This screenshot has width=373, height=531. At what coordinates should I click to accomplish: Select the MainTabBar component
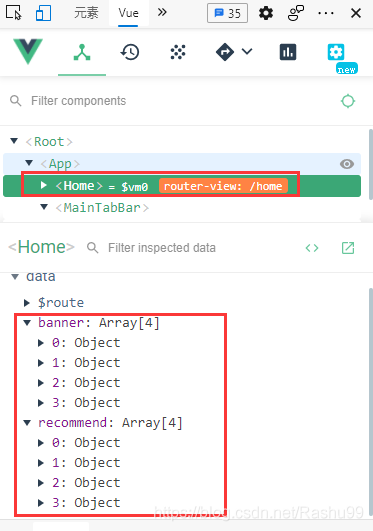[102, 208]
